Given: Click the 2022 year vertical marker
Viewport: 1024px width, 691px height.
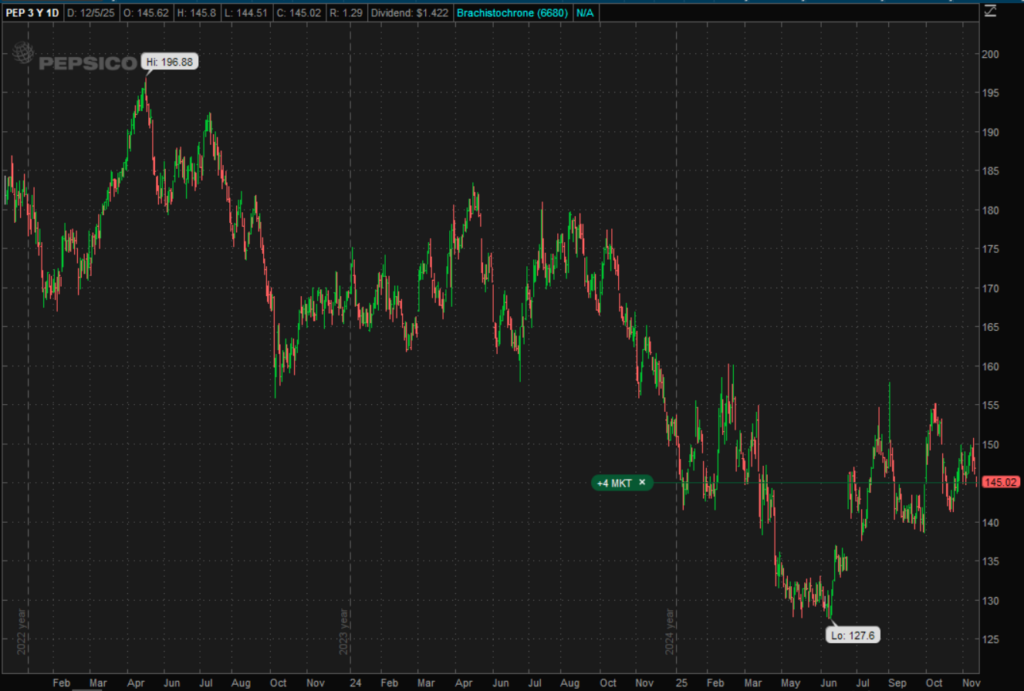Looking at the screenshot, I should pos(20,630).
